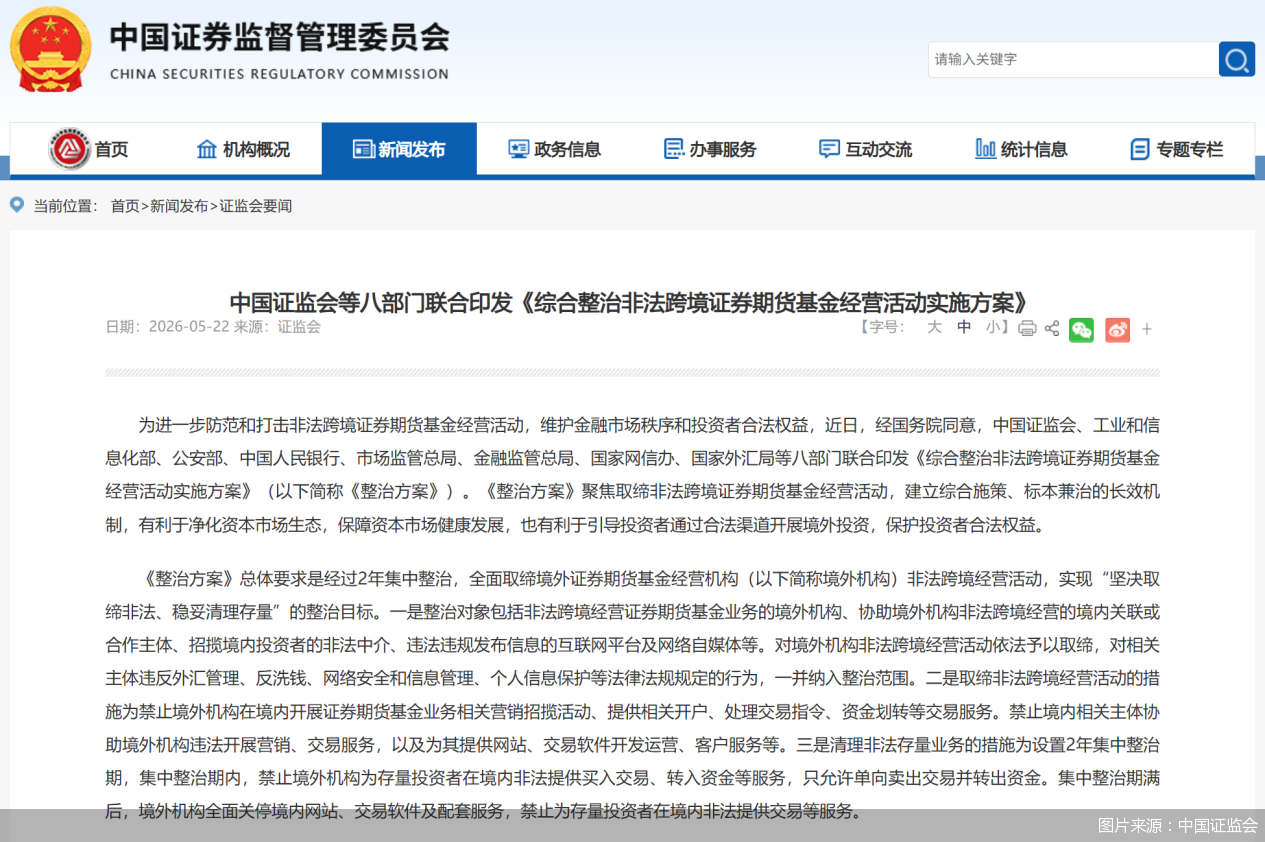Screen dimensions: 1265x842
Task: Click the red emblem icon beside 首页
Action: pos(69,149)
